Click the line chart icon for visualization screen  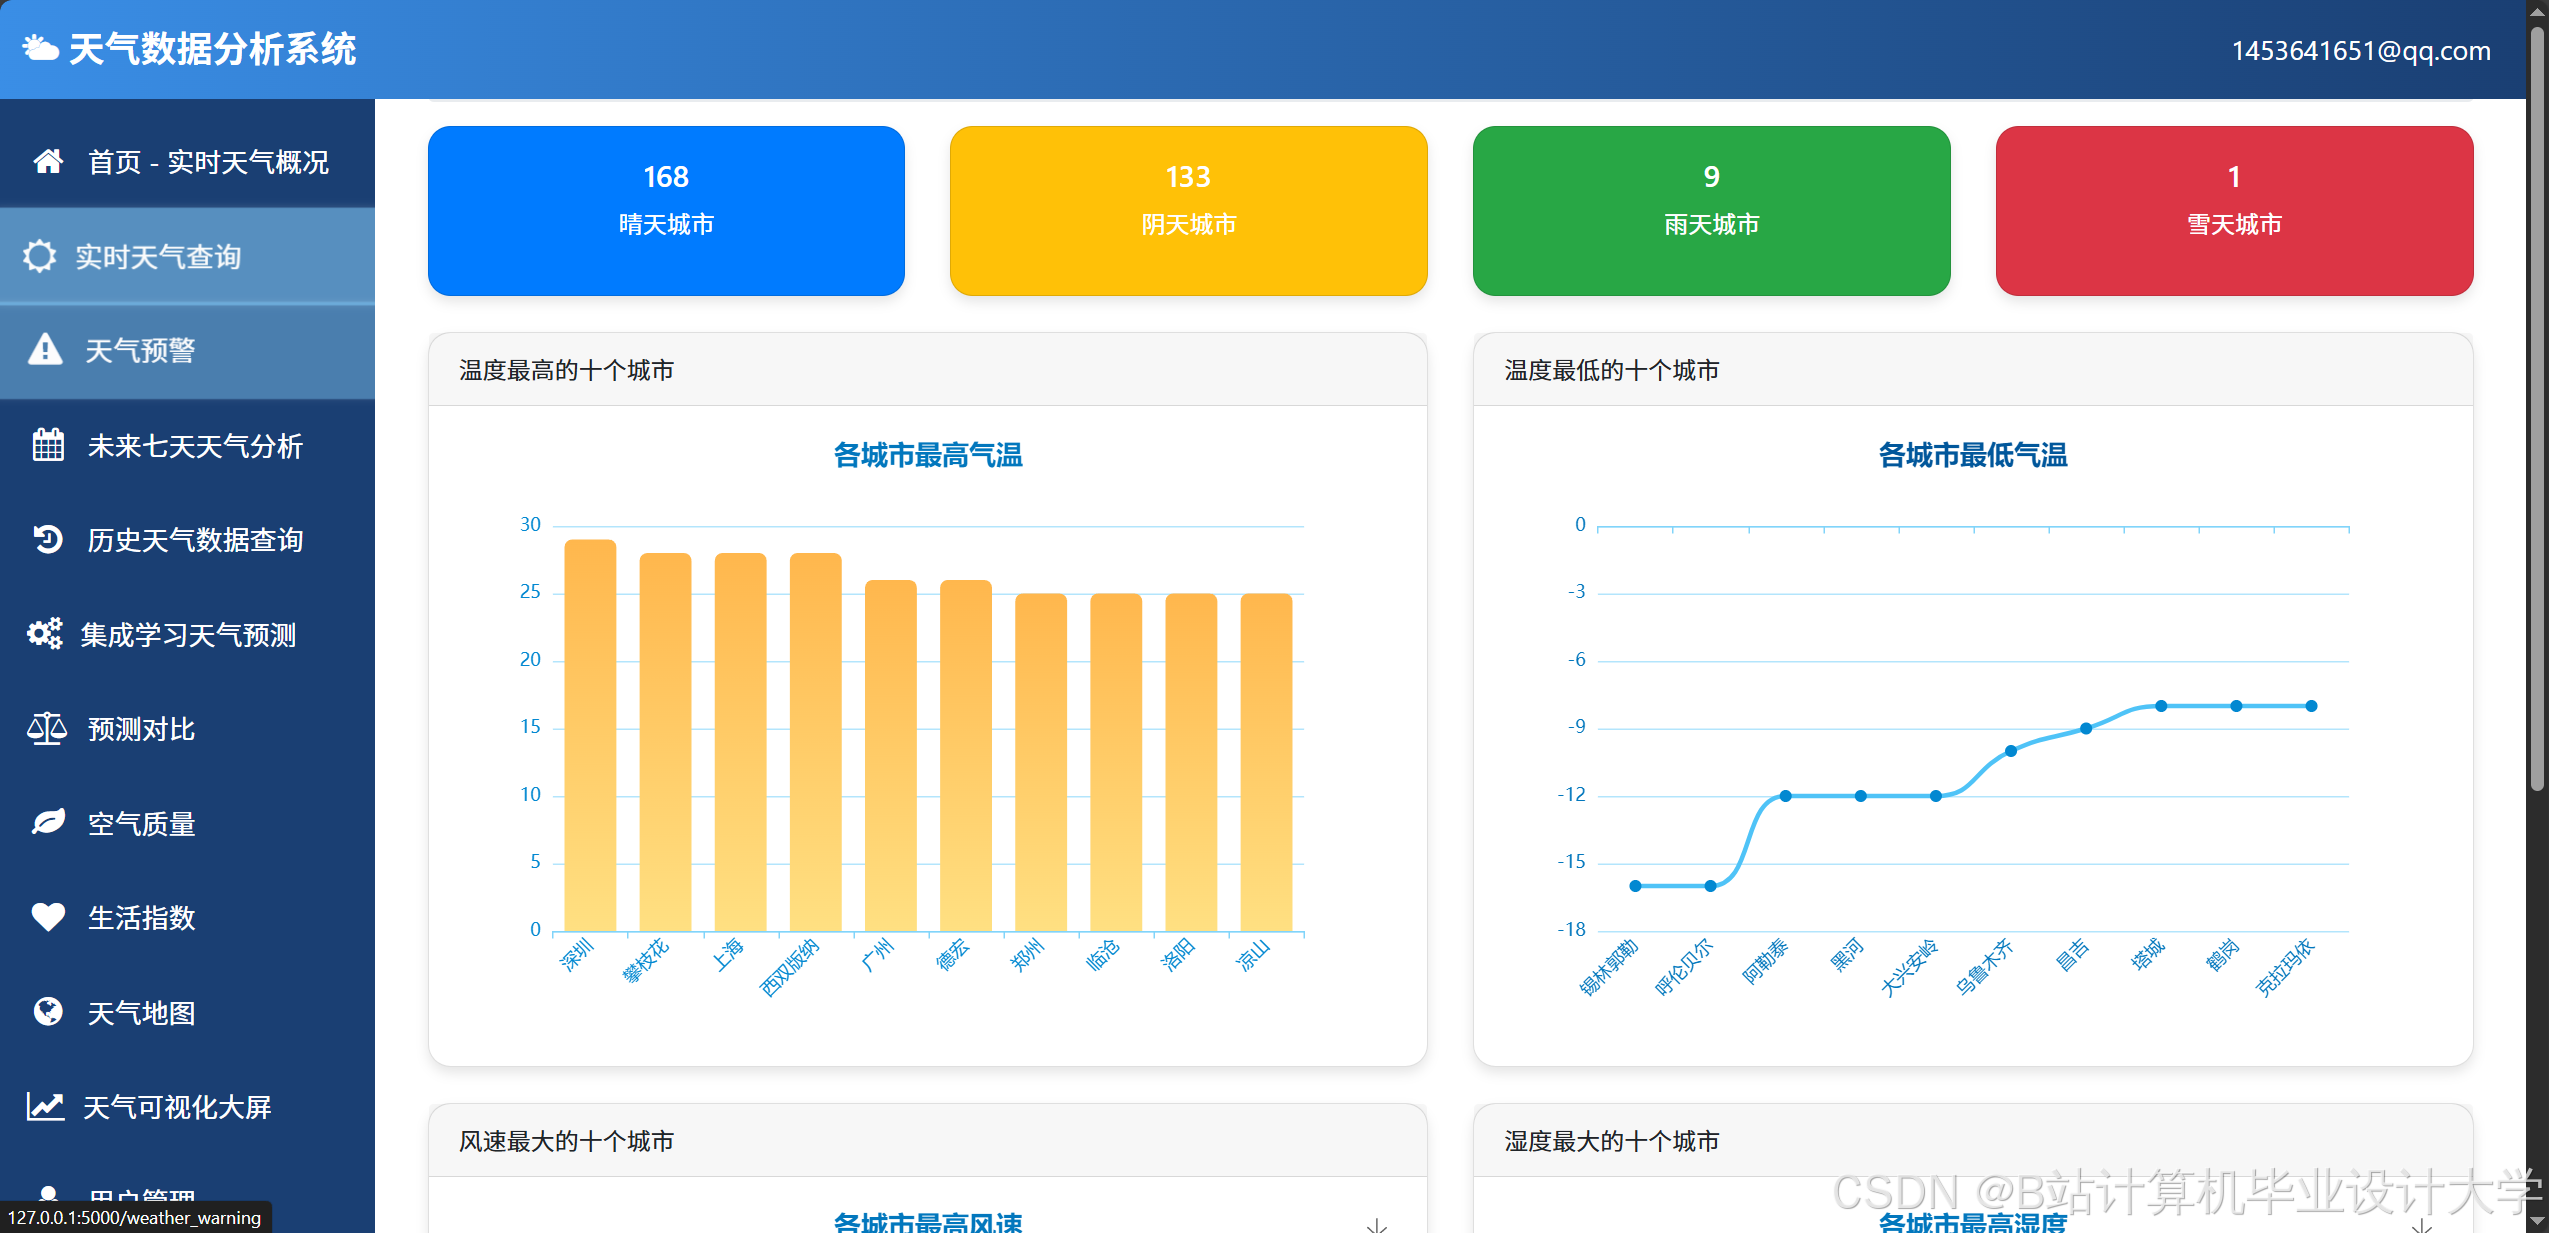[x=45, y=1106]
